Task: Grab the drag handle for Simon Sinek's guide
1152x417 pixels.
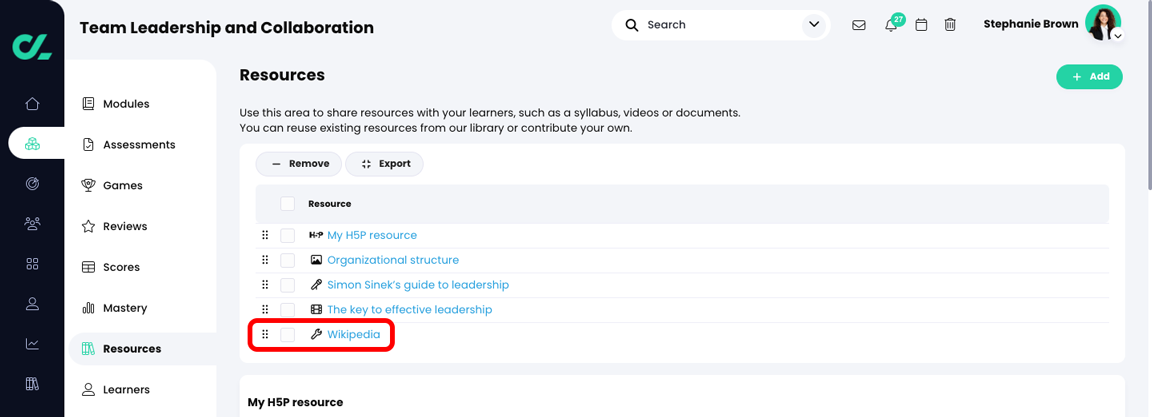Action: point(265,285)
